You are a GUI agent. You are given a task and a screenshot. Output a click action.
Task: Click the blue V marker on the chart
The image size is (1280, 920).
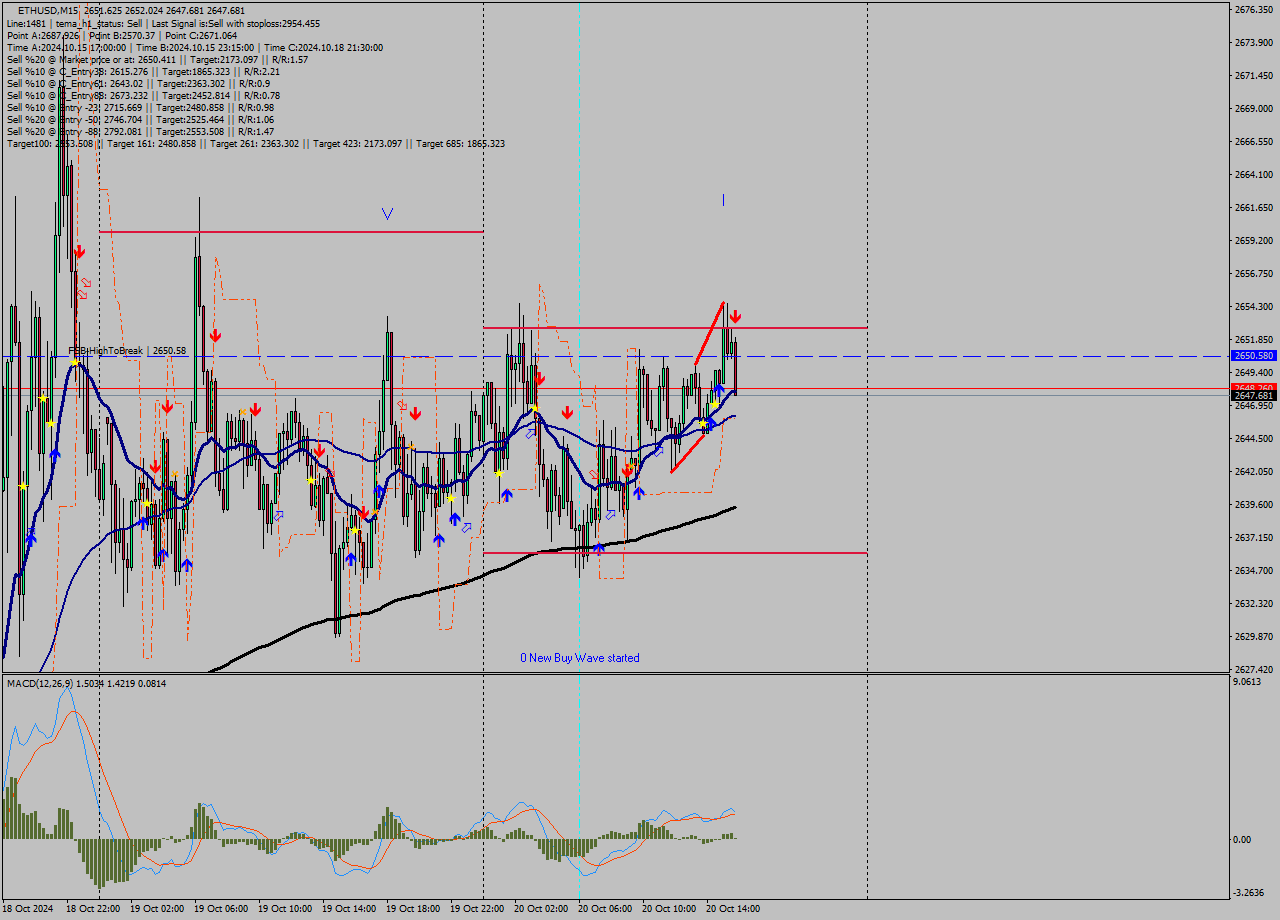387,213
